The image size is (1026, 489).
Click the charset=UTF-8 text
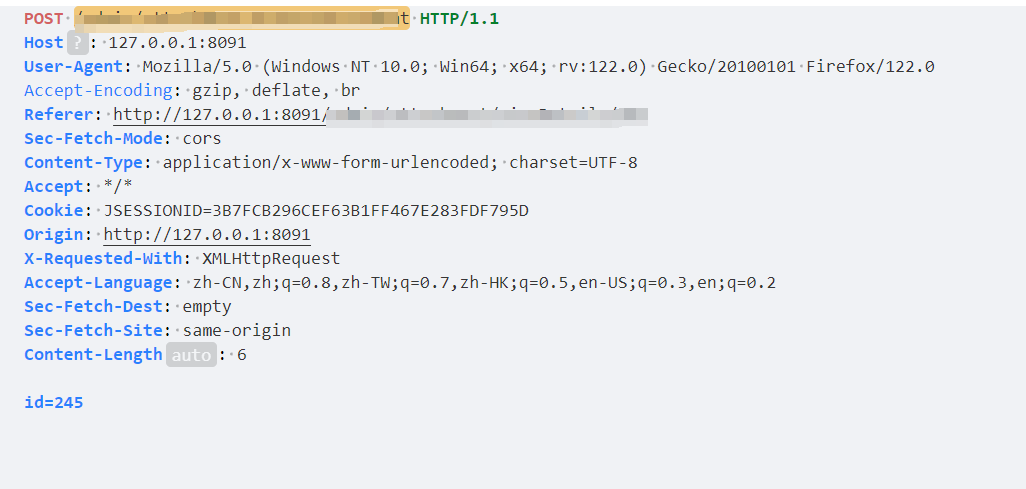coord(573,163)
